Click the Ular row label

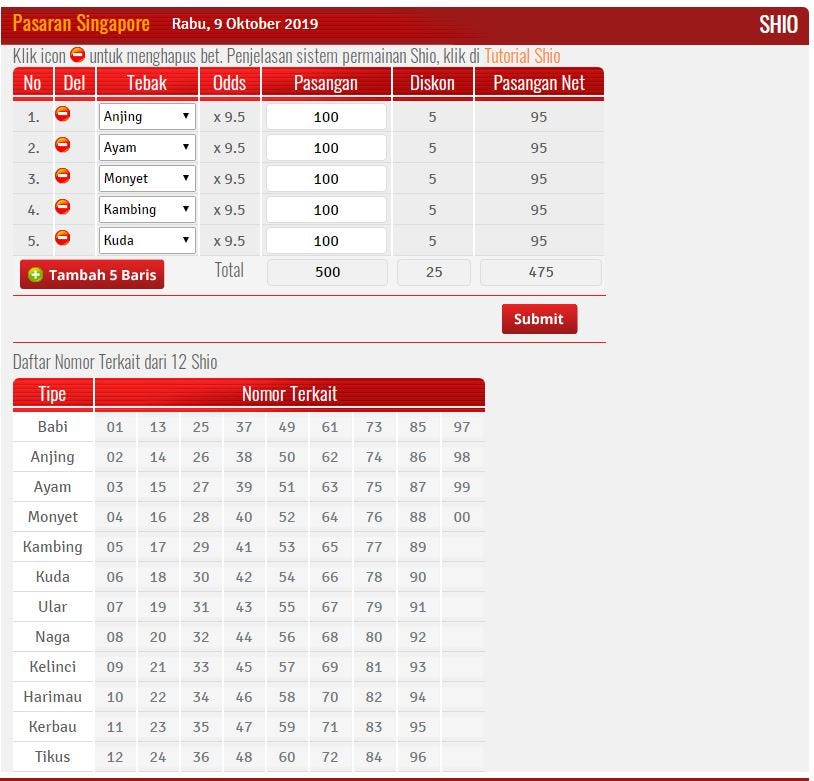pos(52,607)
